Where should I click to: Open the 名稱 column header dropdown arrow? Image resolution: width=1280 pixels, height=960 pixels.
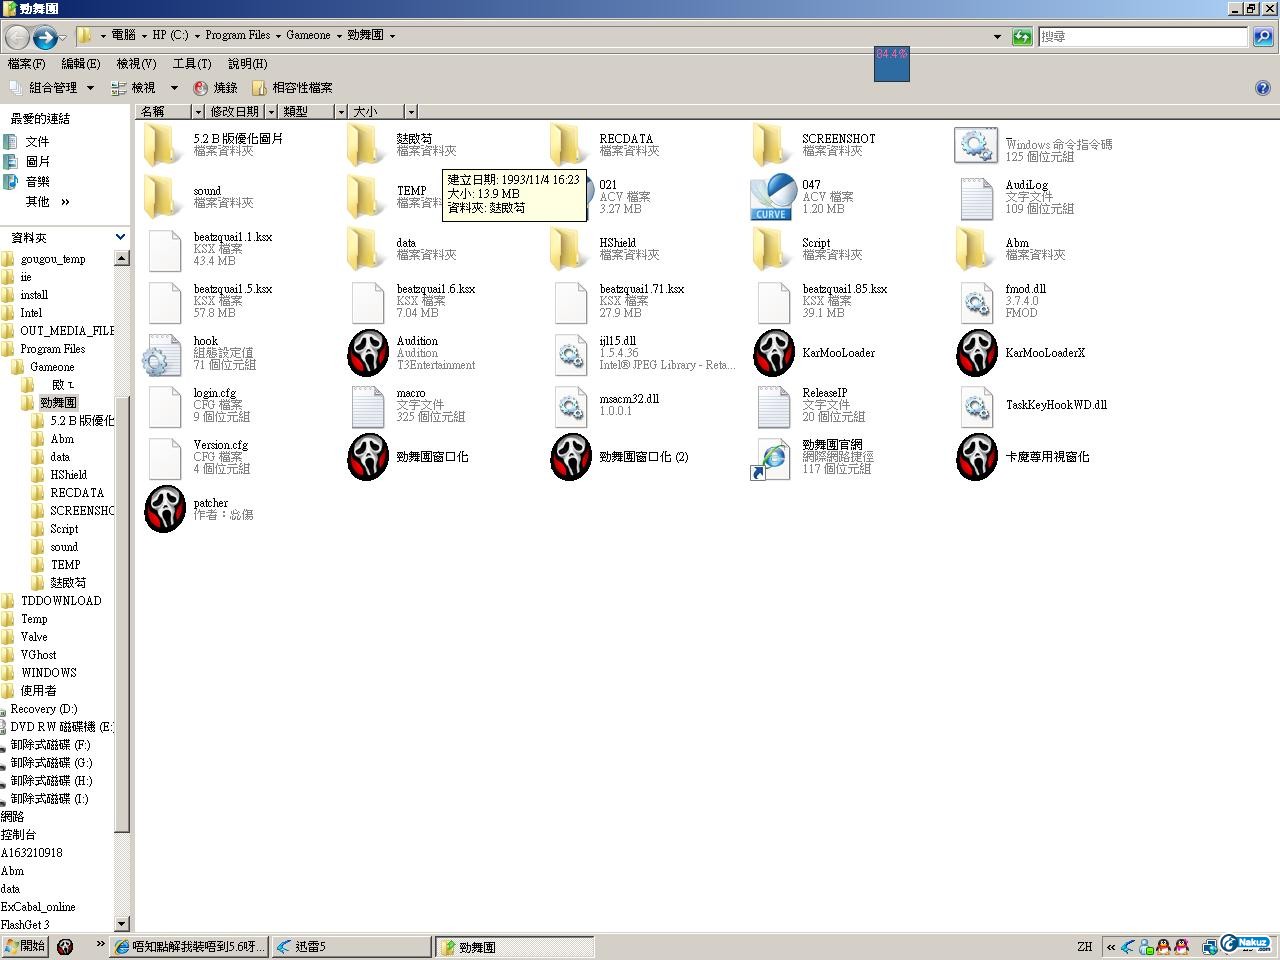tap(198, 112)
